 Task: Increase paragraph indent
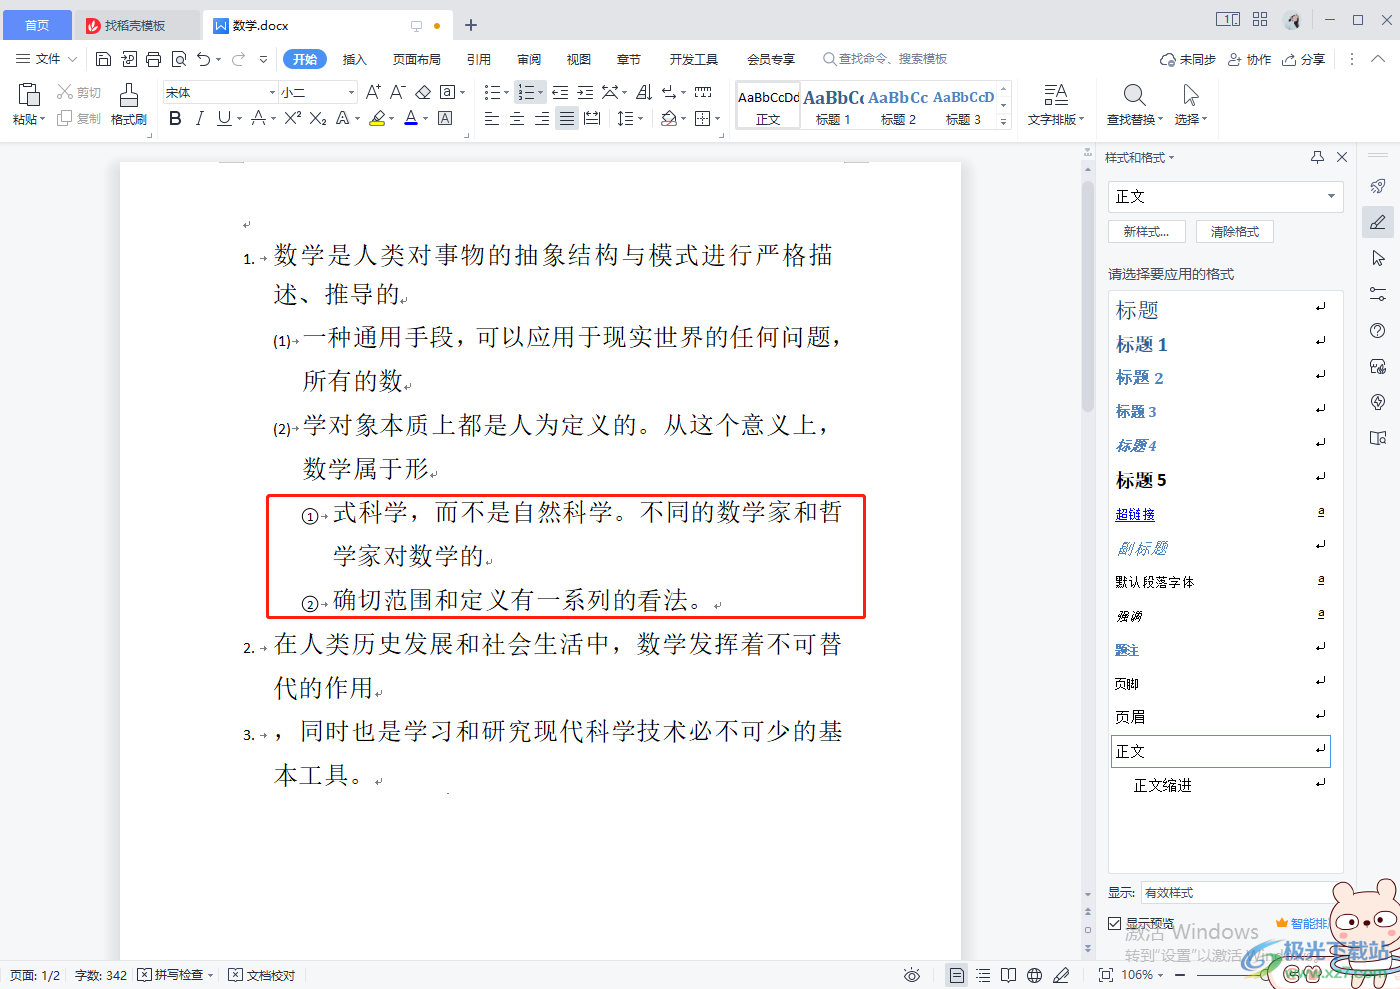[x=585, y=92]
